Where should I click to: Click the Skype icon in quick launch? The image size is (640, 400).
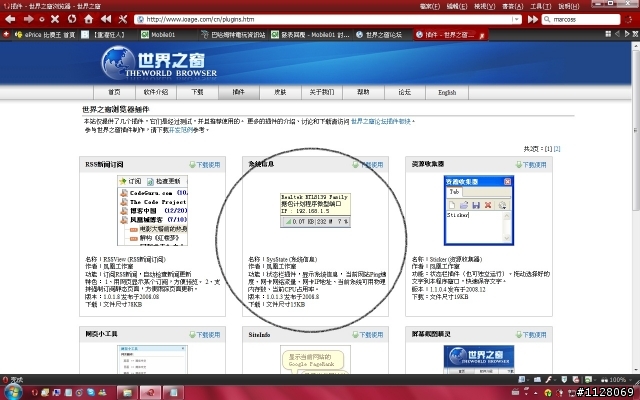[x=91, y=392]
